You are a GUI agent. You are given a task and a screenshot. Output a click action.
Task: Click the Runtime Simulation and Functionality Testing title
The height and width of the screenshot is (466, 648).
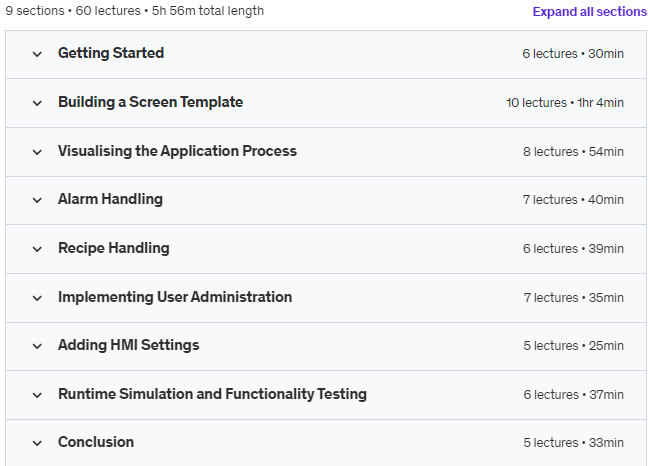tap(212, 394)
